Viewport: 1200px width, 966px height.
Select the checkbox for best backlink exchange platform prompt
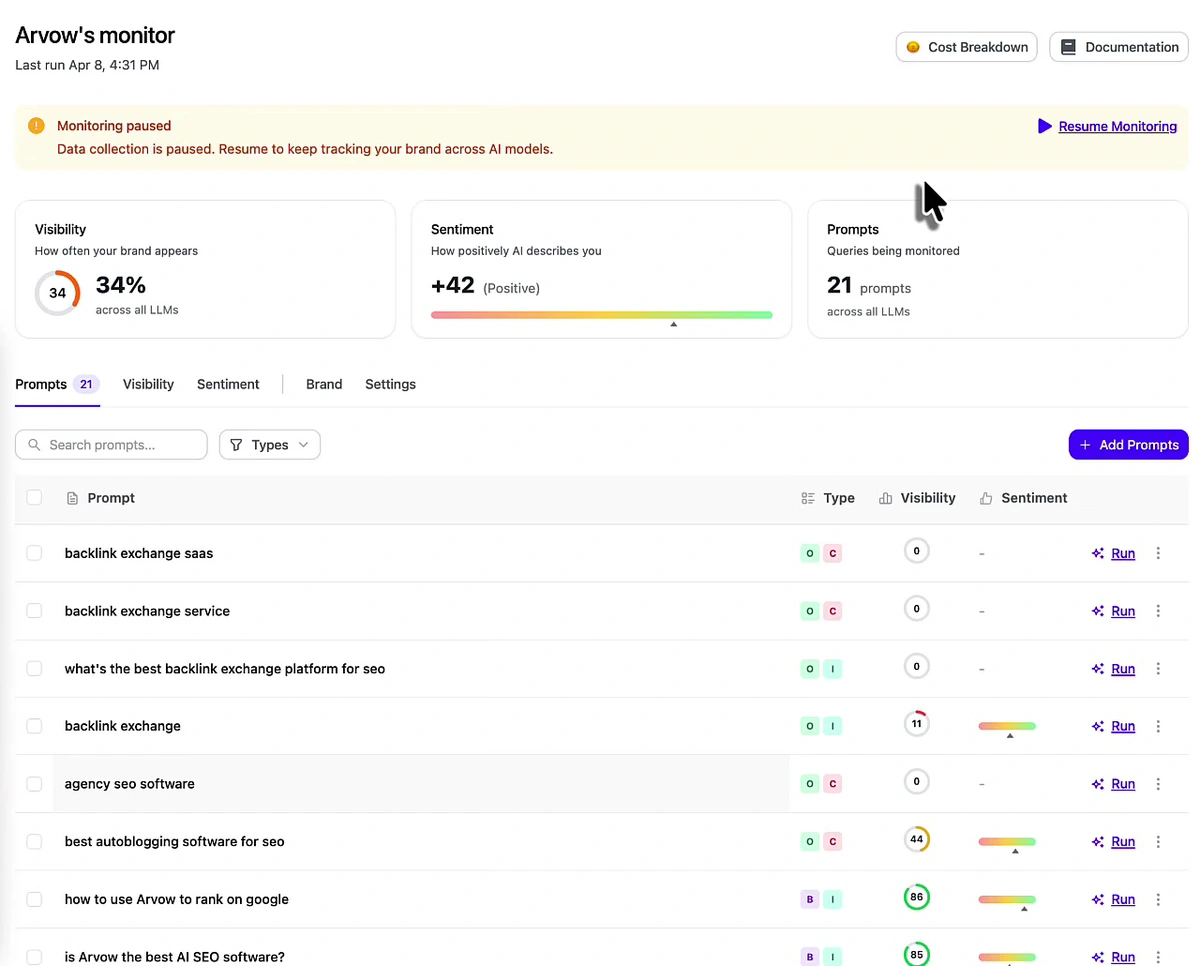tap(34, 668)
